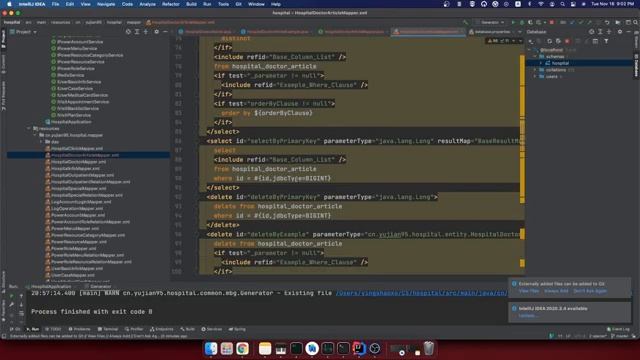The width and height of the screenshot is (640, 360).
Task: Click Don't Ask Again link in notification
Action: (x=590, y=291)
